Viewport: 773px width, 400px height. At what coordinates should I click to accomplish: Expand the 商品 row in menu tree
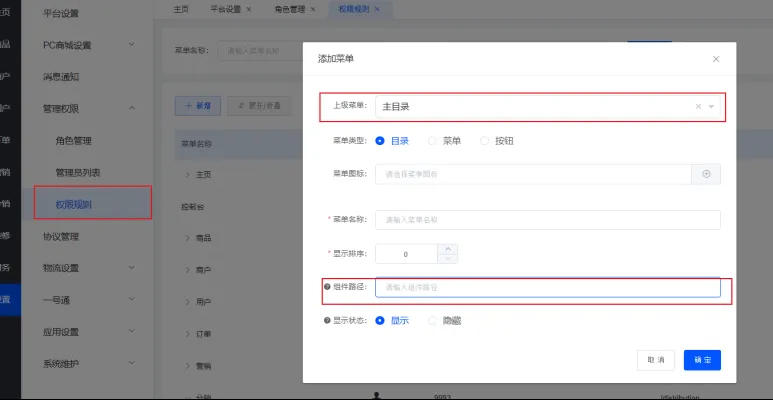[187, 238]
